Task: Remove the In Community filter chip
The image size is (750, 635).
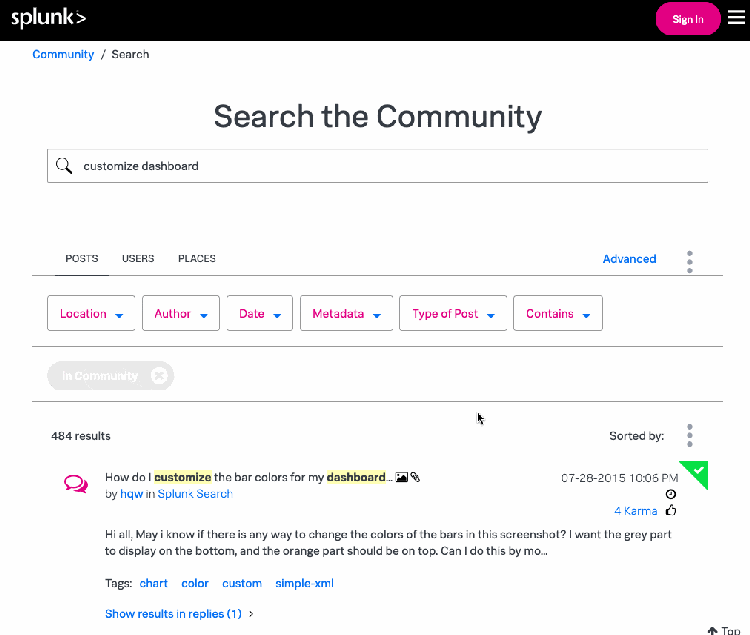Action: click(159, 376)
